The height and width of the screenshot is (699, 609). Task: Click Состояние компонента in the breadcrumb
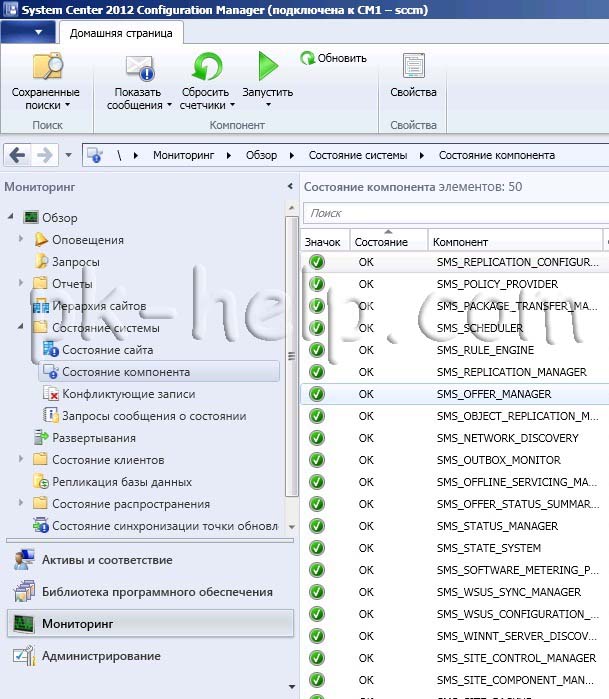point(497,156)
